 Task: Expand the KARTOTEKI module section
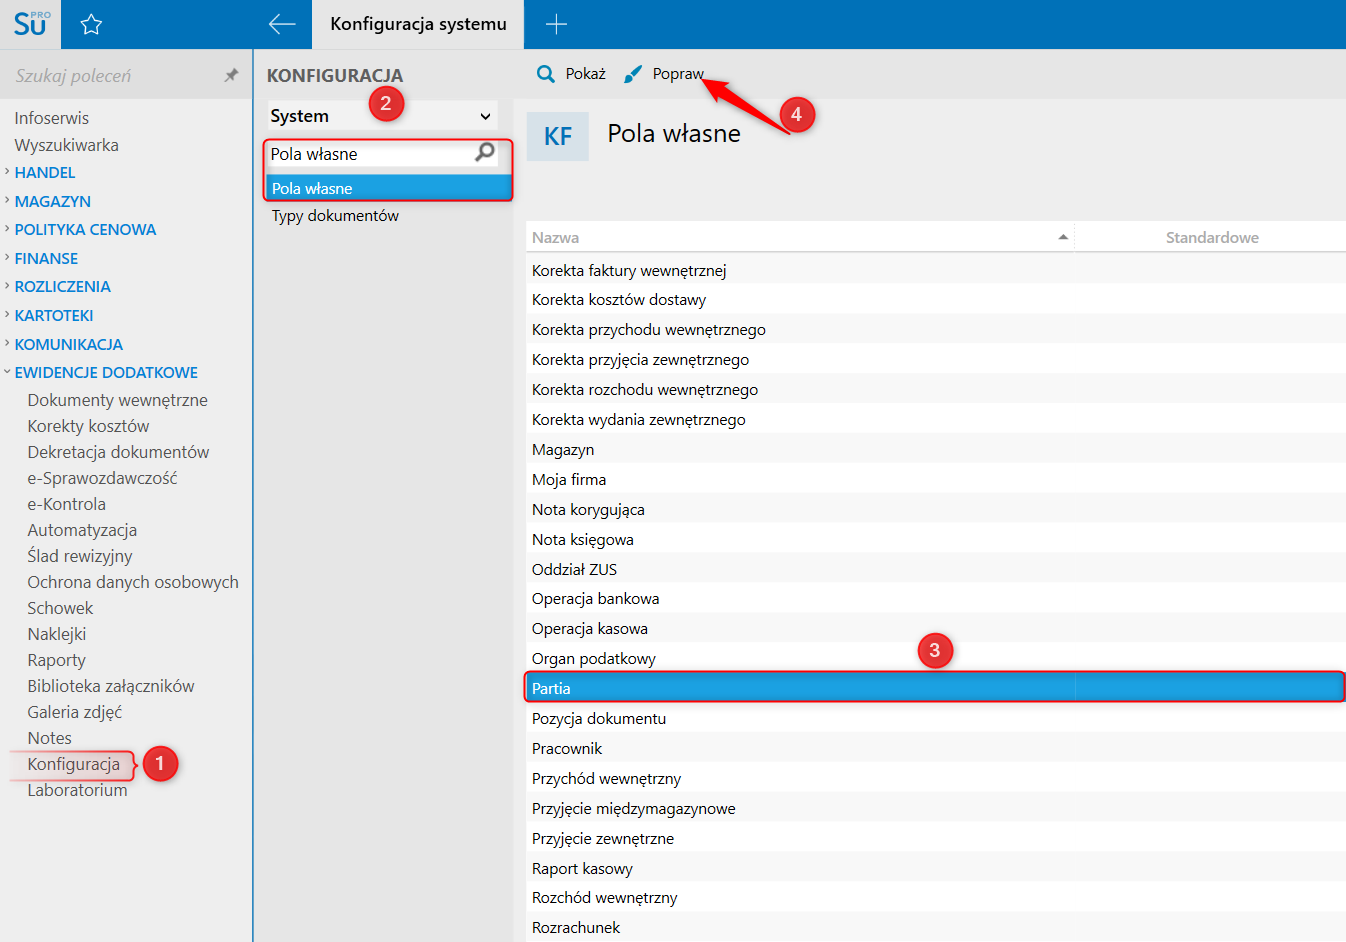[x=53, y=315]
